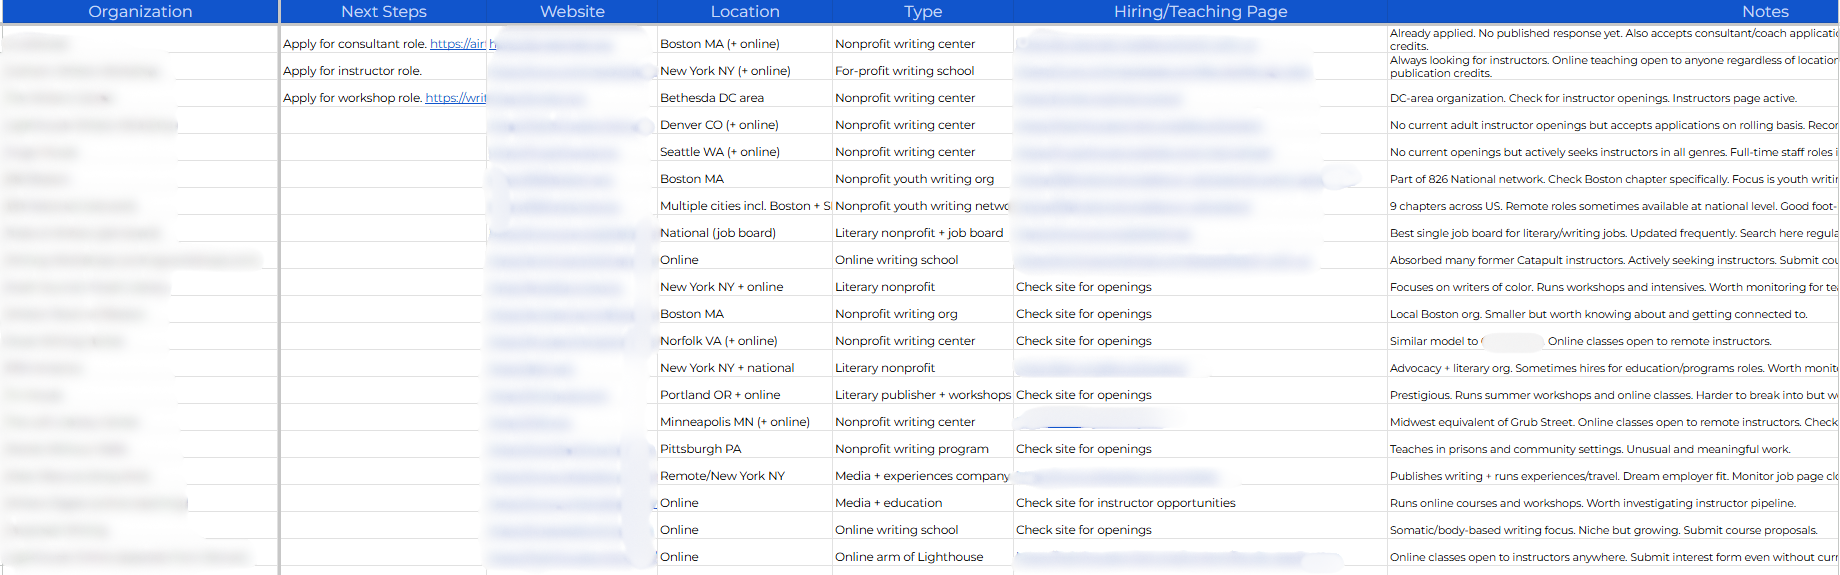1840x575 pixels.
Task: Select 'No current adult instructor openings' note
Action: point(1614,125)
